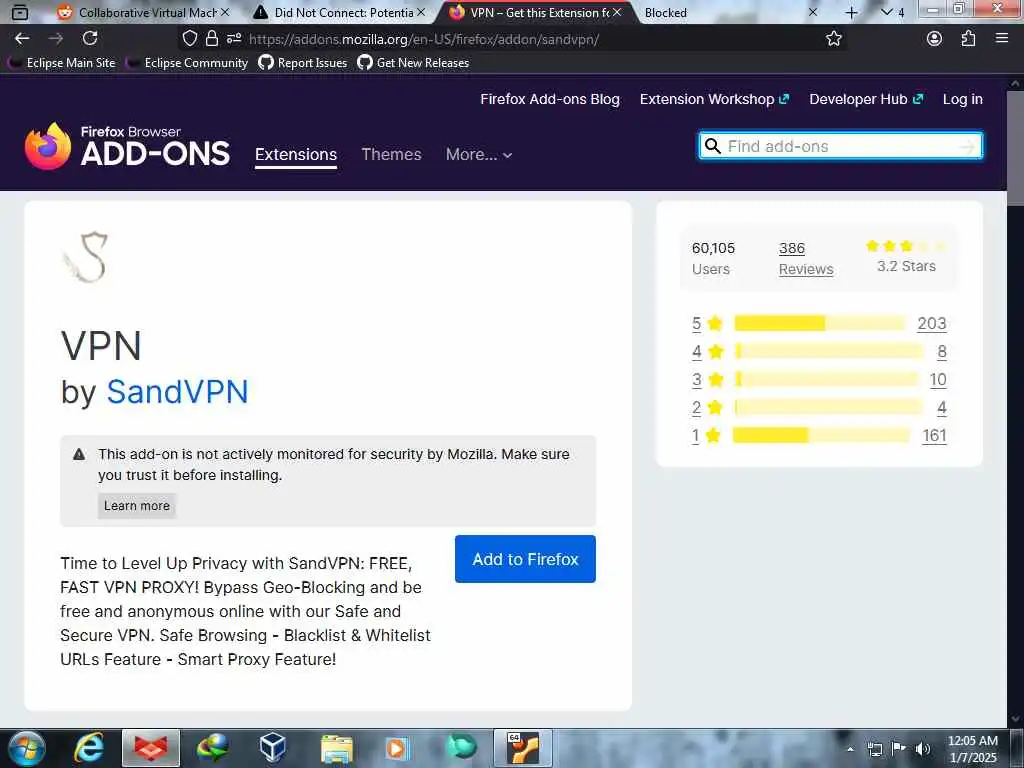
Task: Click the Find add-ons search field
Action: point(840,146)
